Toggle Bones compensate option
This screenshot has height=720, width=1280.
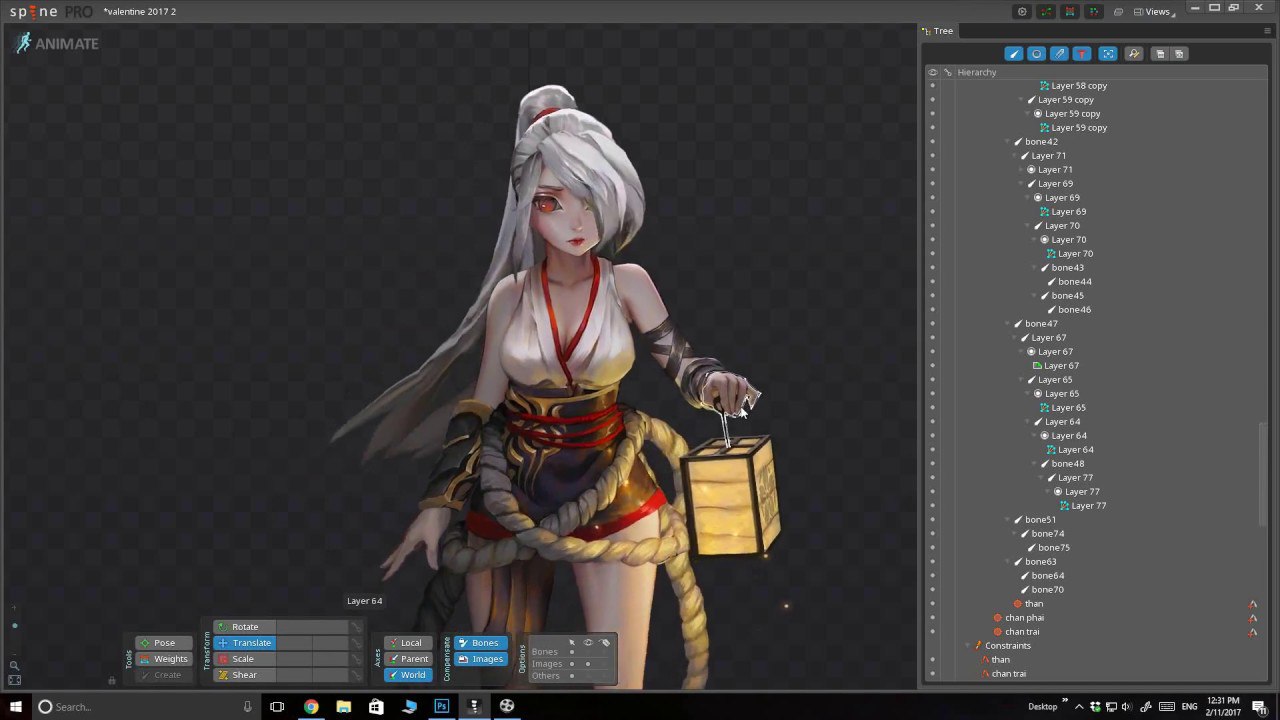tap(481, 643)
